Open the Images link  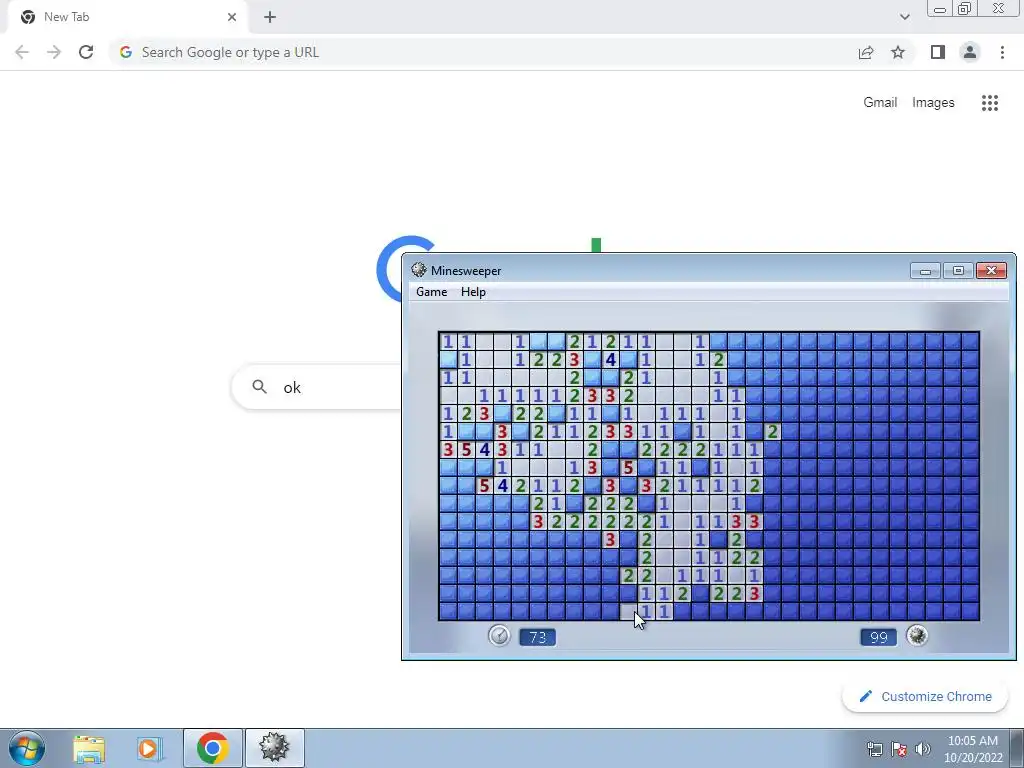point(933,103)
